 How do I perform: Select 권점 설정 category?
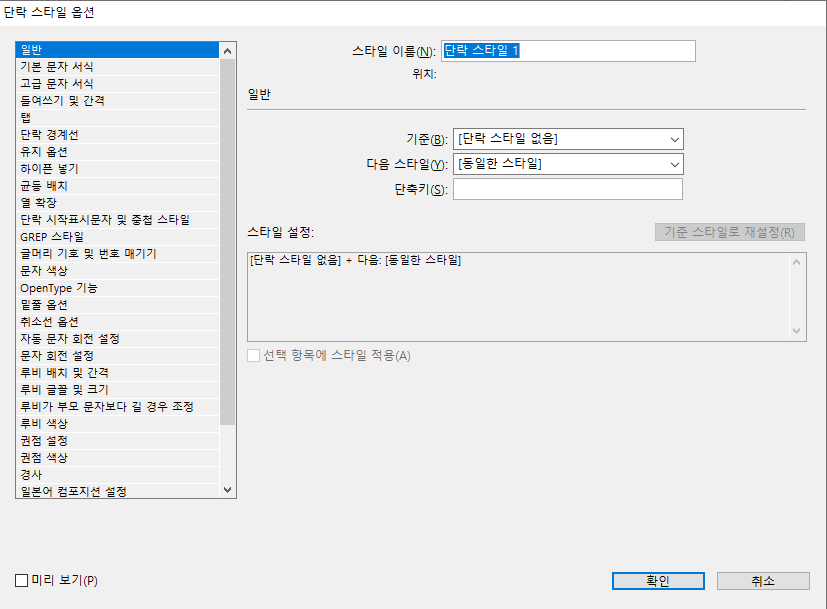[117, 441]
